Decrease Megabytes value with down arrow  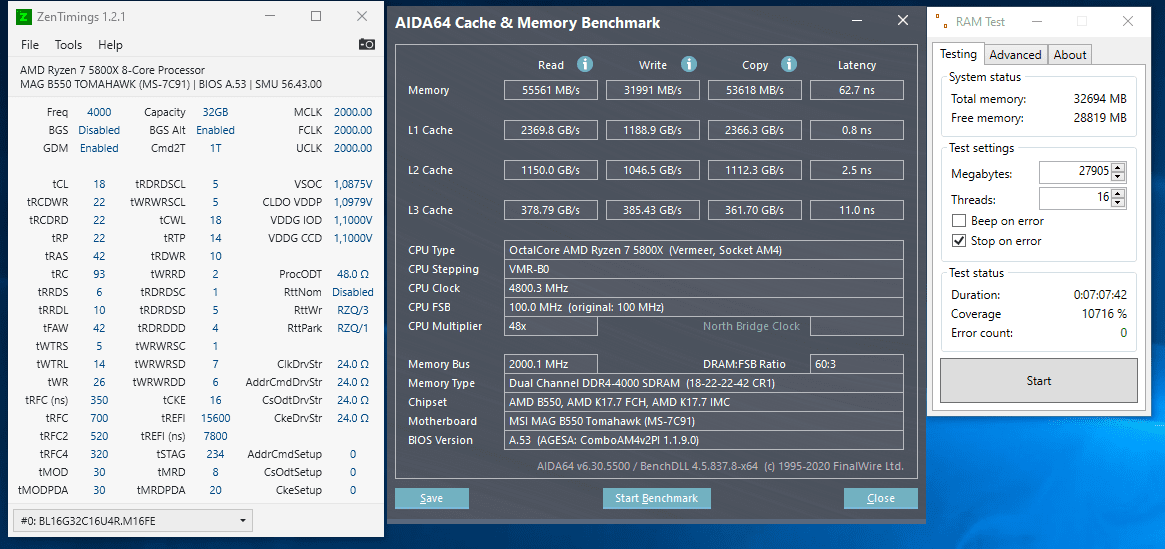pyautogui.click(x=1119, y=178)
